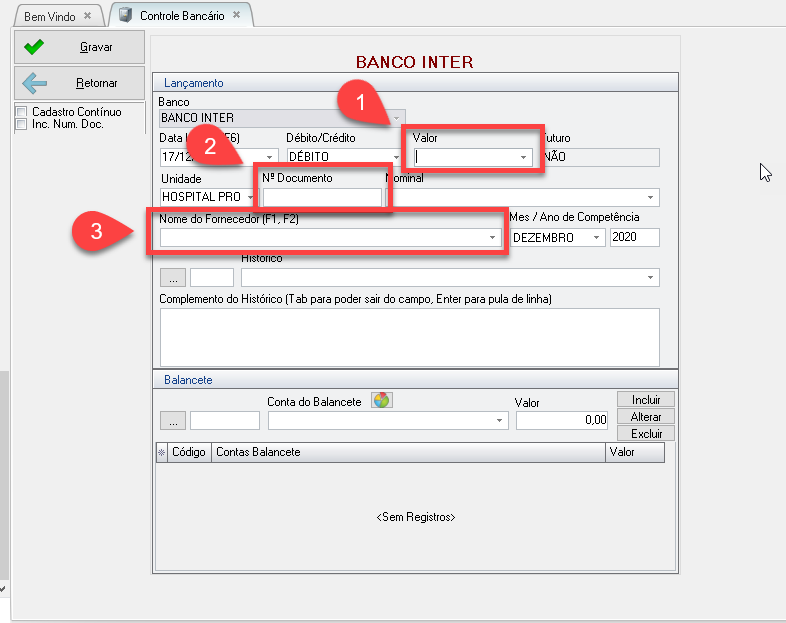Close the Controle Bancário tab
The image size is (786, 623).
236,16
